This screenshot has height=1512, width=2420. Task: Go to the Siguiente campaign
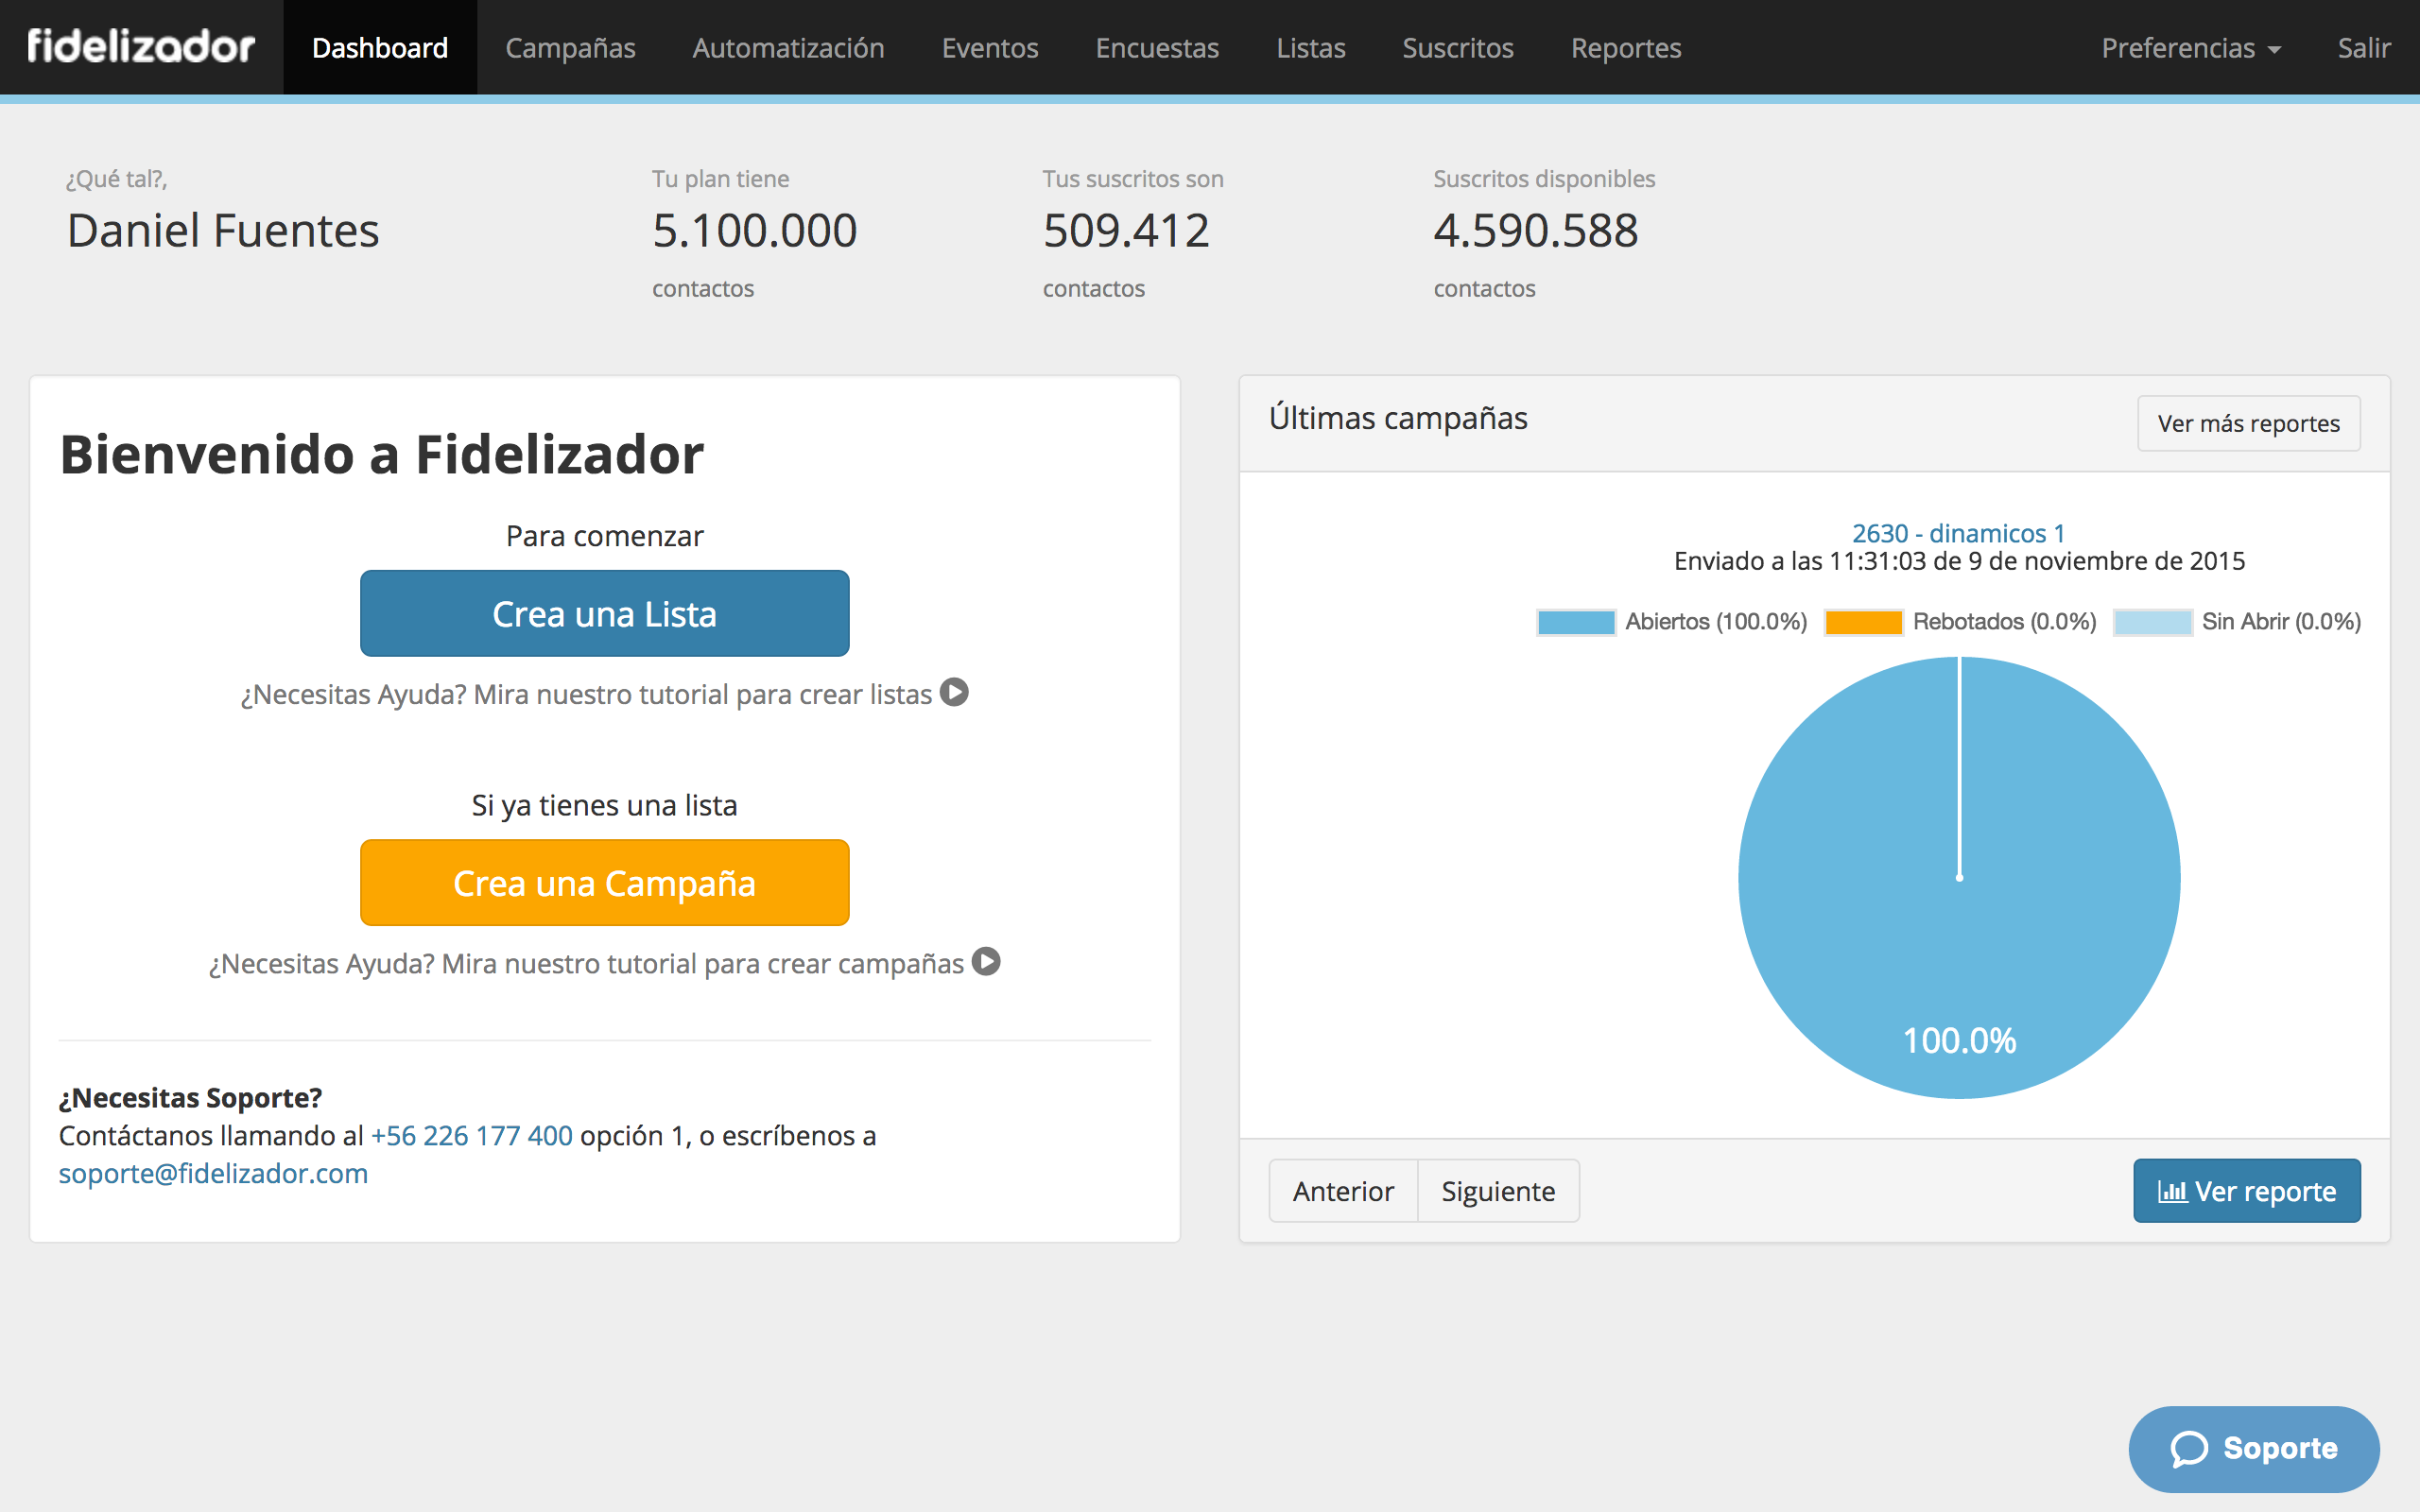tap(1498, 1191)
